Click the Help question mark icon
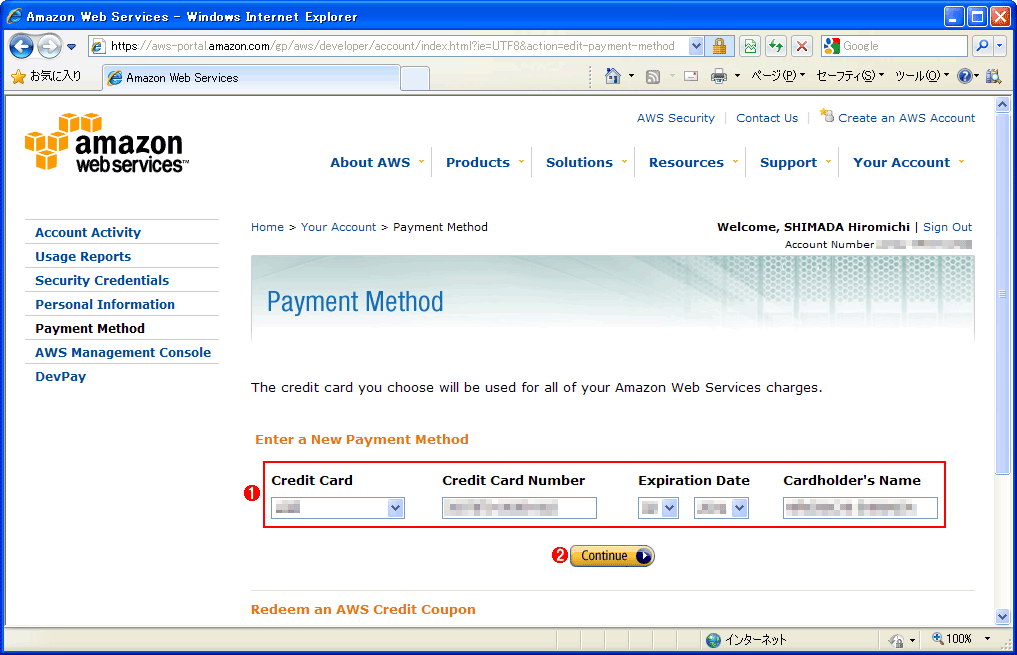 [x=964, y=77]
